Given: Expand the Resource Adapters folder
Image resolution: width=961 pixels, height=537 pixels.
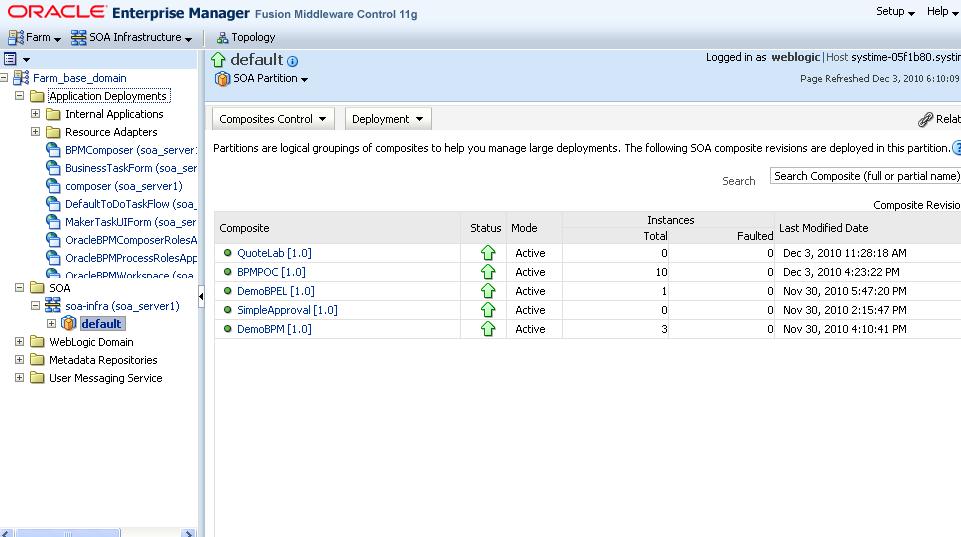Looking at the screenshot, I should pos(36,131).
